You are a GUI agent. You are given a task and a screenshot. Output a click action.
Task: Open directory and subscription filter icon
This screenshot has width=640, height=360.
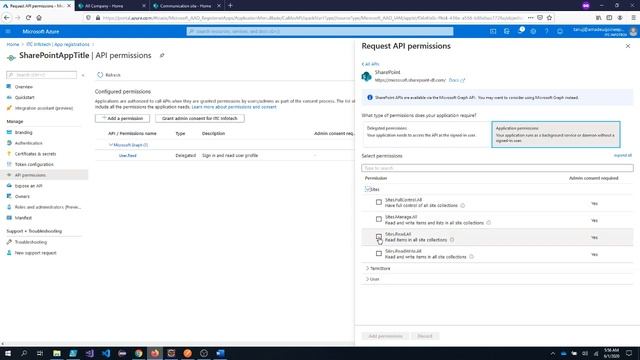[x=507, y=31]
